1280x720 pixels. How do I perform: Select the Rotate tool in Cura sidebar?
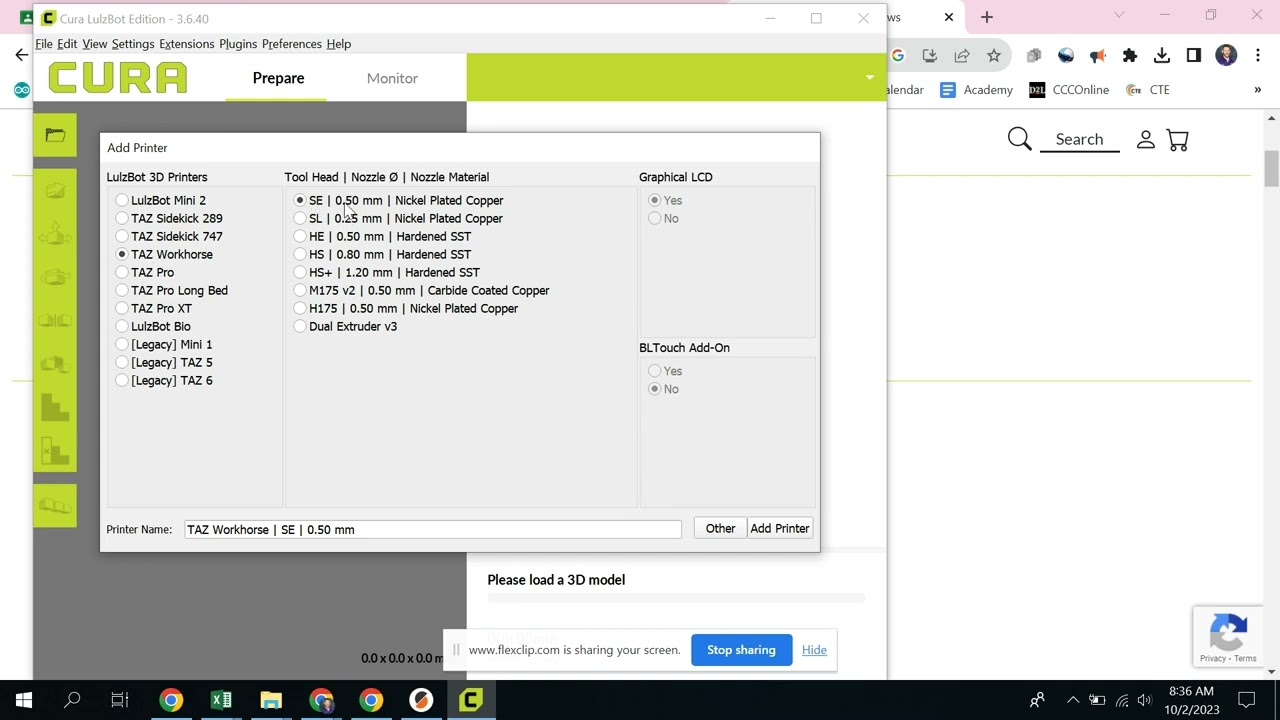55,277
